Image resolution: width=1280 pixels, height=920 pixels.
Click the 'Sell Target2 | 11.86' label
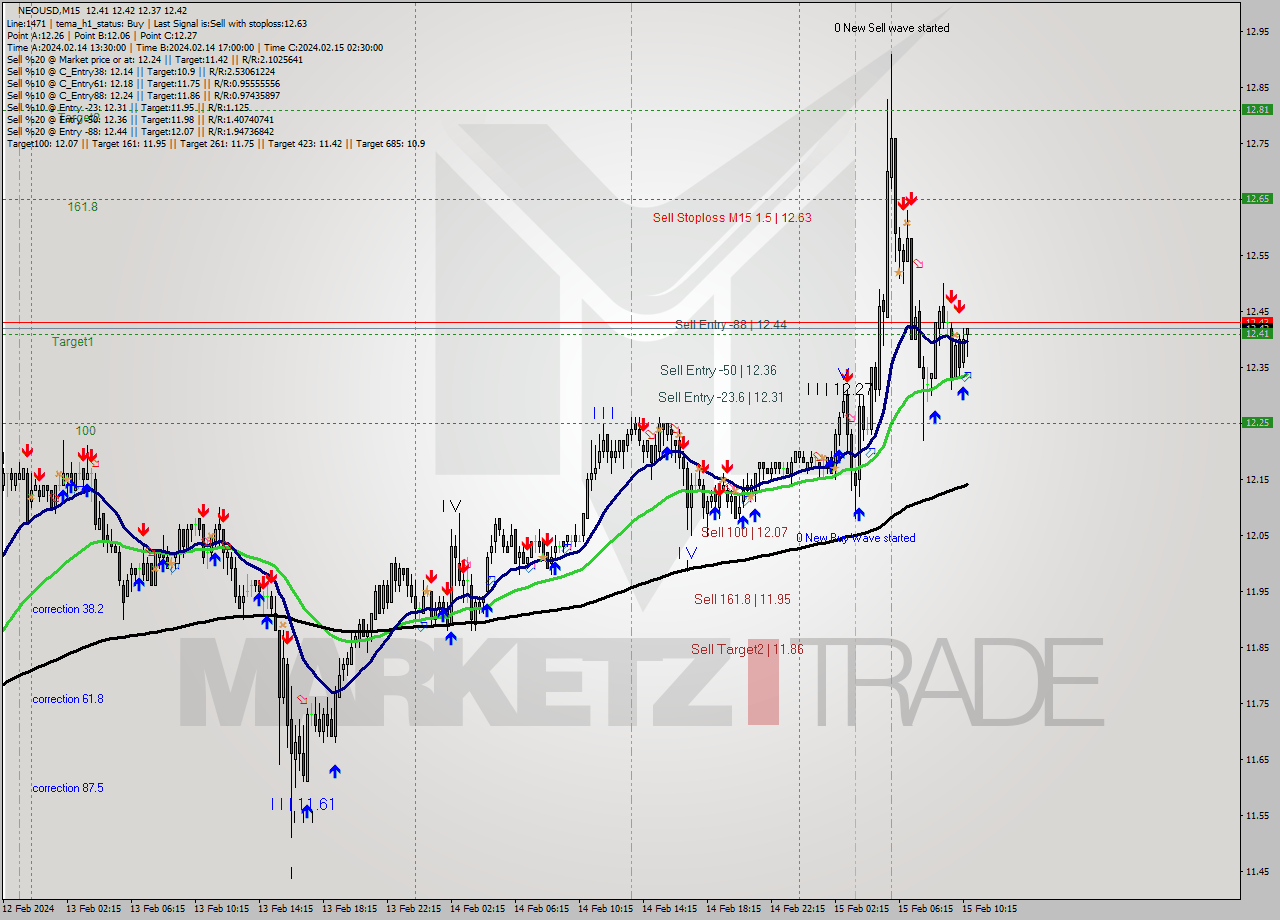(x=747, y=649)
